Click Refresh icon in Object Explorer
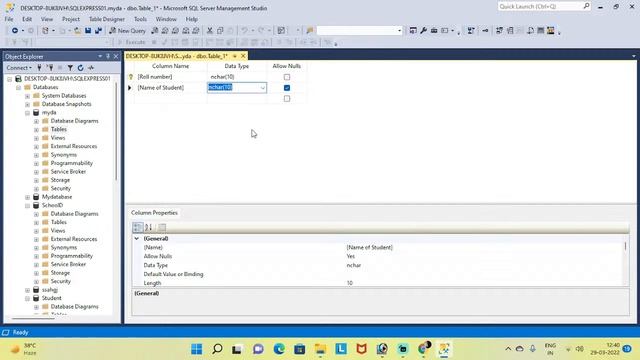This screenshot has width=640, height=360. (x=80, y=68)
